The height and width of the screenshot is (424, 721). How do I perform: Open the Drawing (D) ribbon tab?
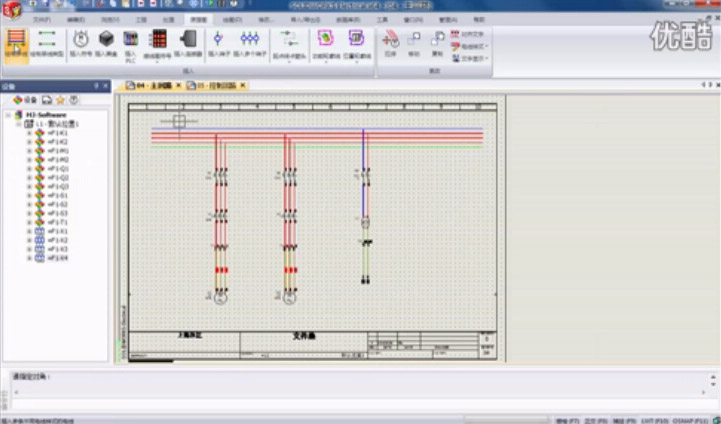(232, 20)
